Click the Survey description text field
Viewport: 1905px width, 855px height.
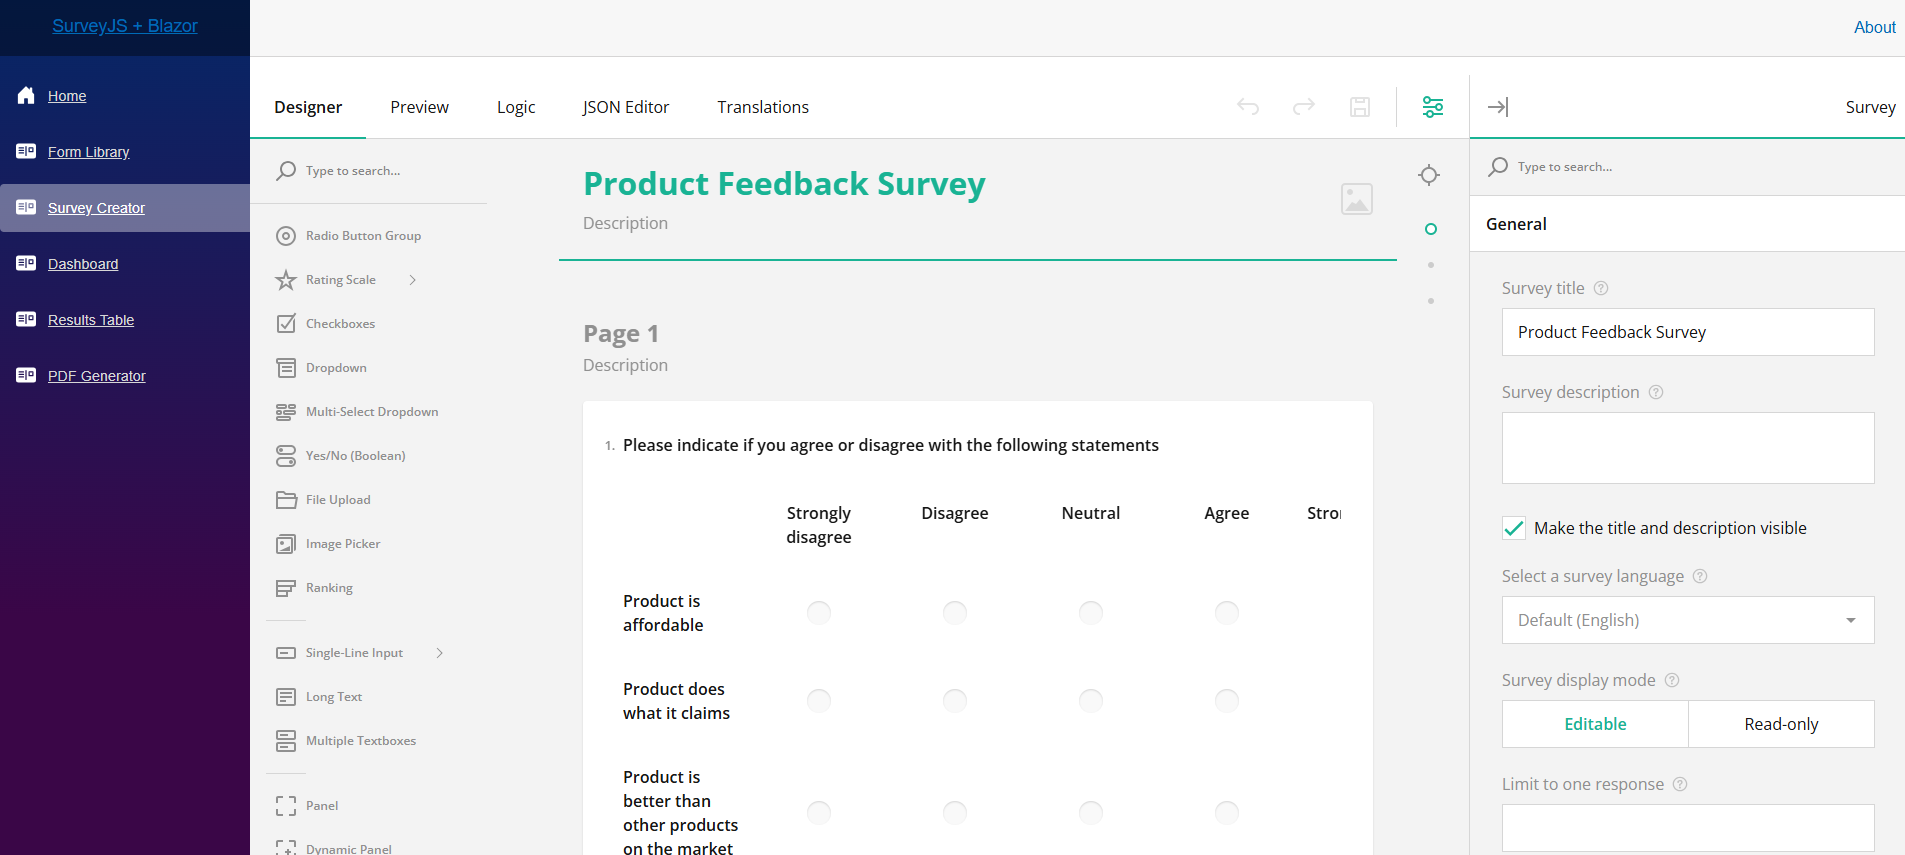[x=1686, y=447]
